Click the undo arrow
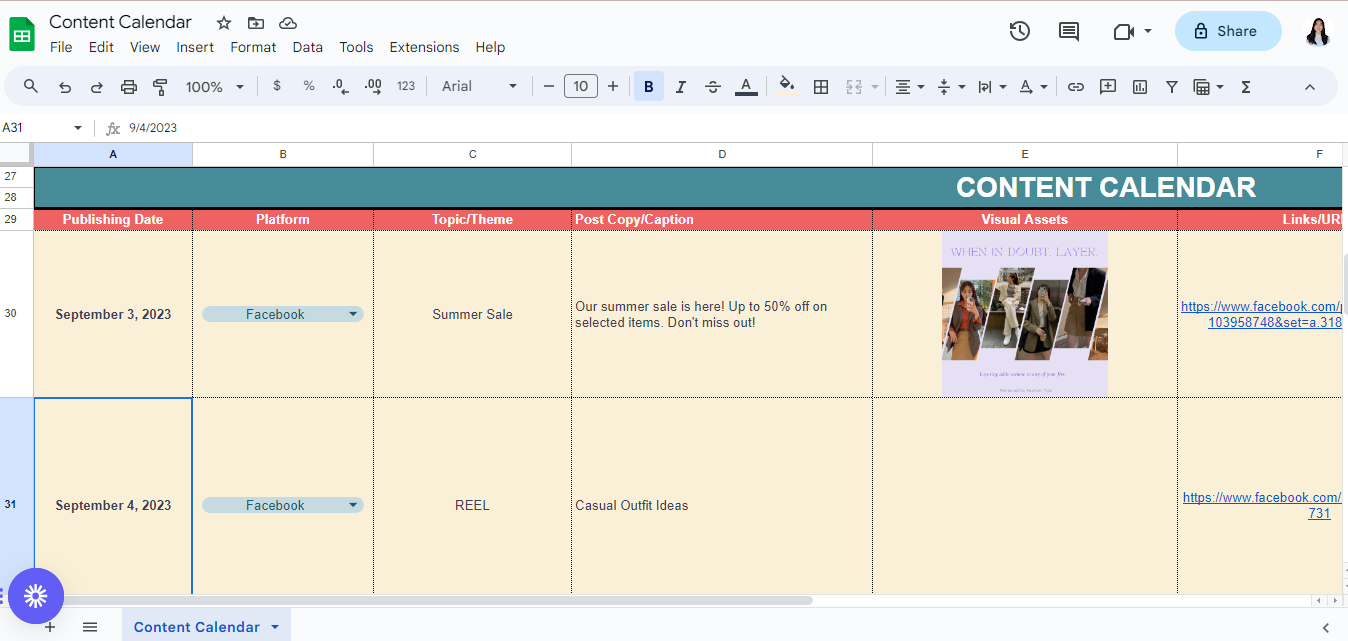The width and height of the screenshot is (1348, 641). pyautogui.click(x=65, y=87)
